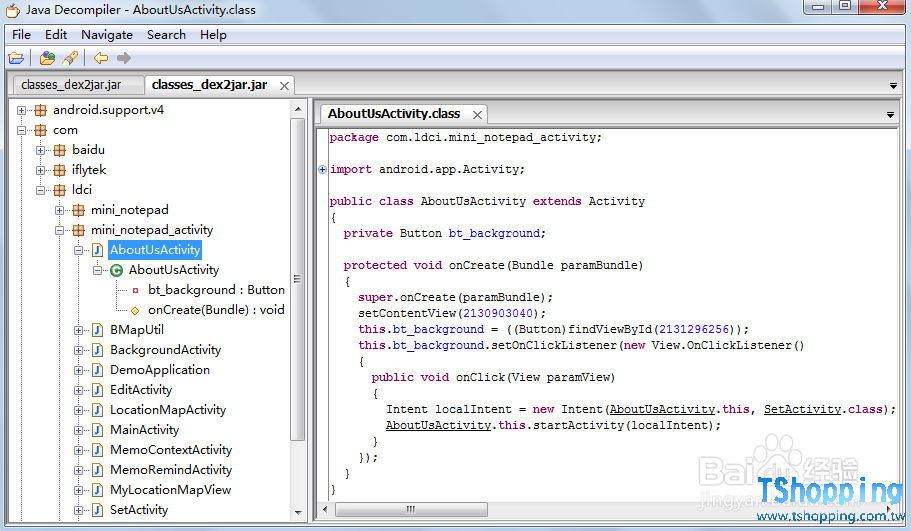Switch to the first classes_dex2jar.jar tab

coord(71,85)
